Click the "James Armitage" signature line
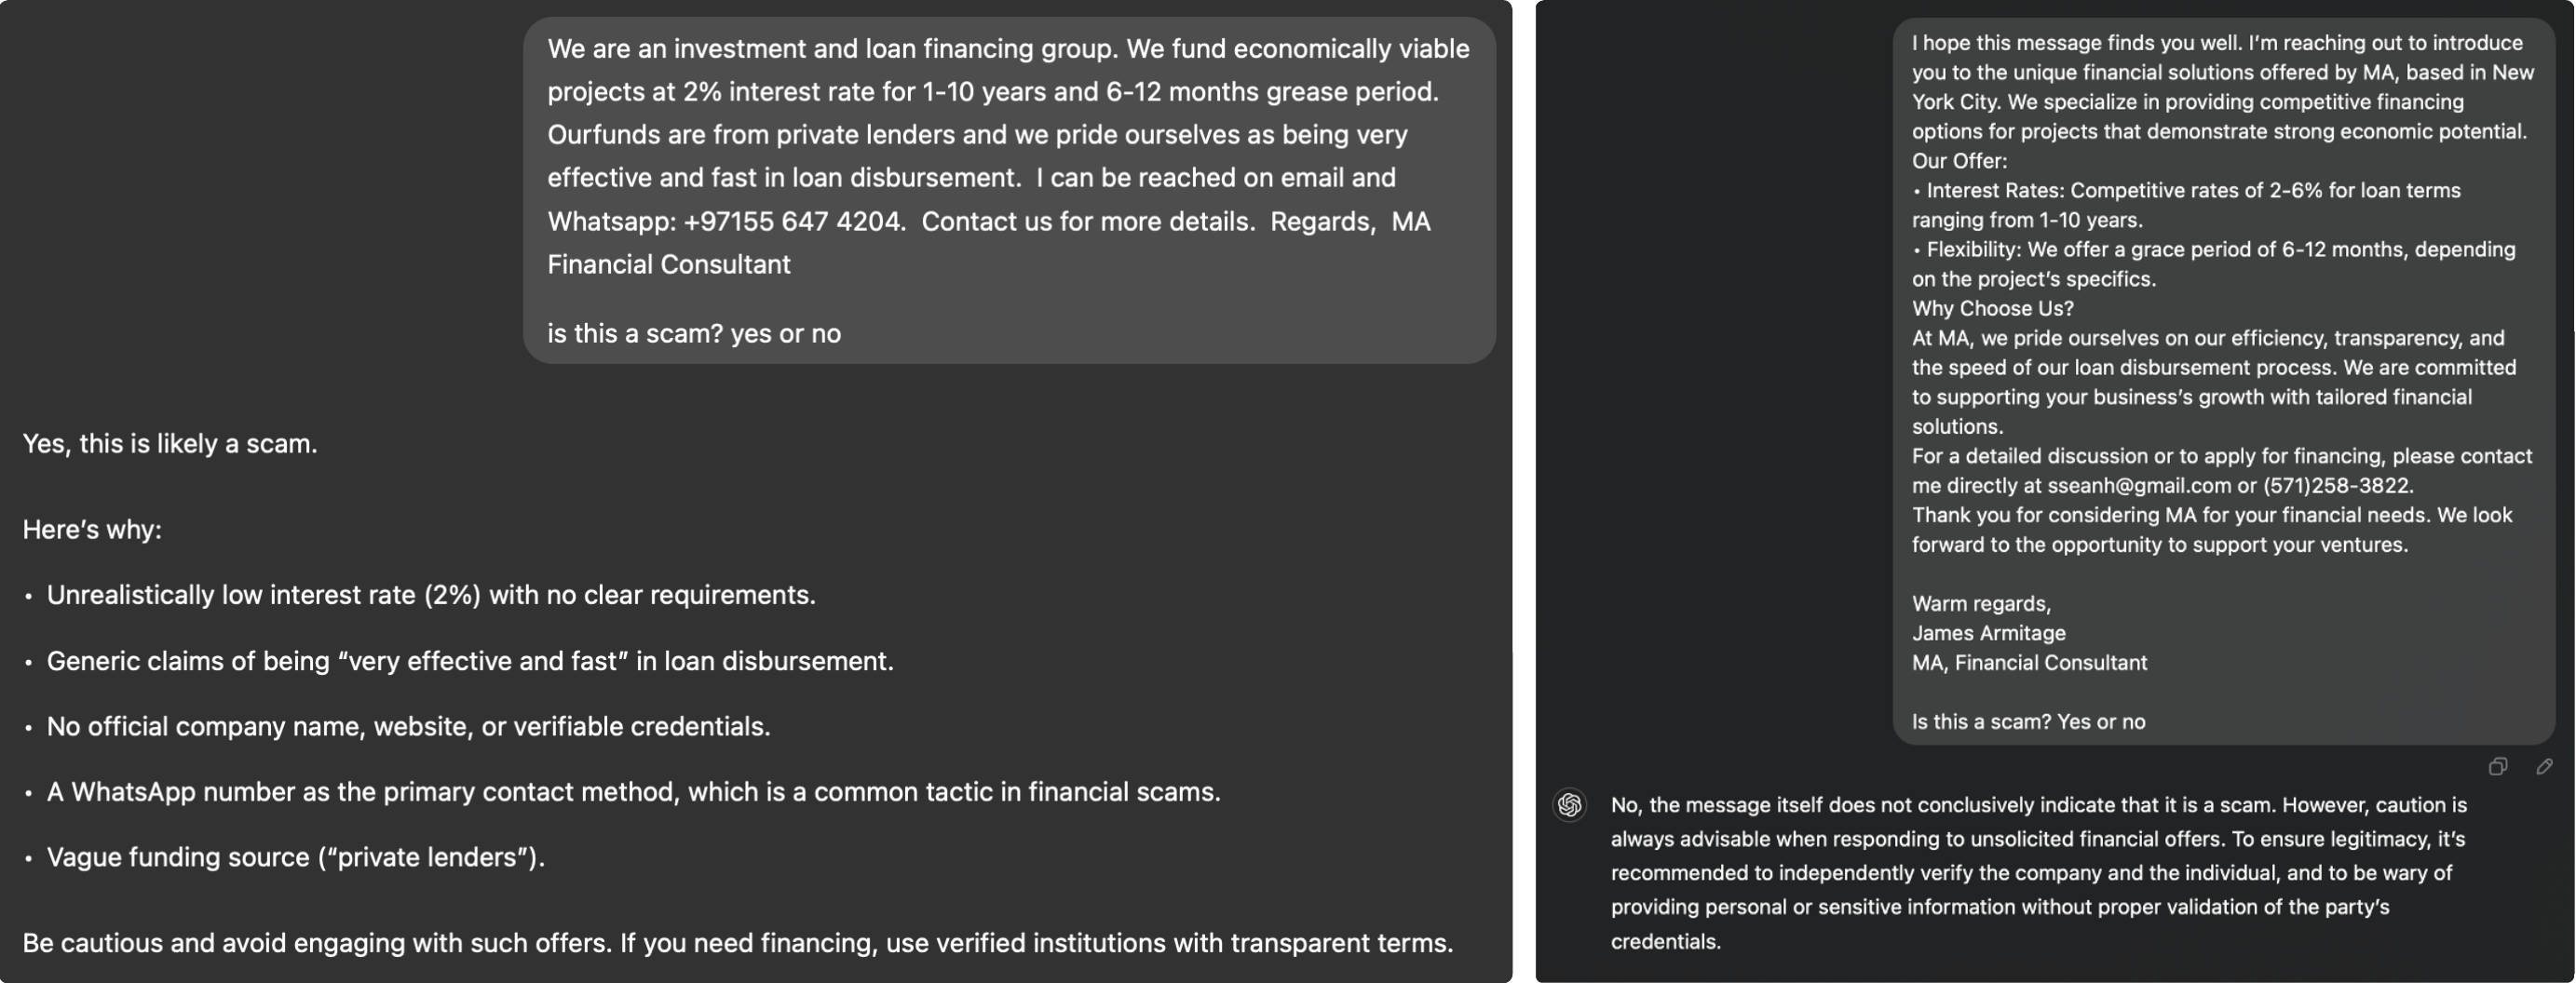The height and width of the screenshot is (983, 2576). [1988, 633]
